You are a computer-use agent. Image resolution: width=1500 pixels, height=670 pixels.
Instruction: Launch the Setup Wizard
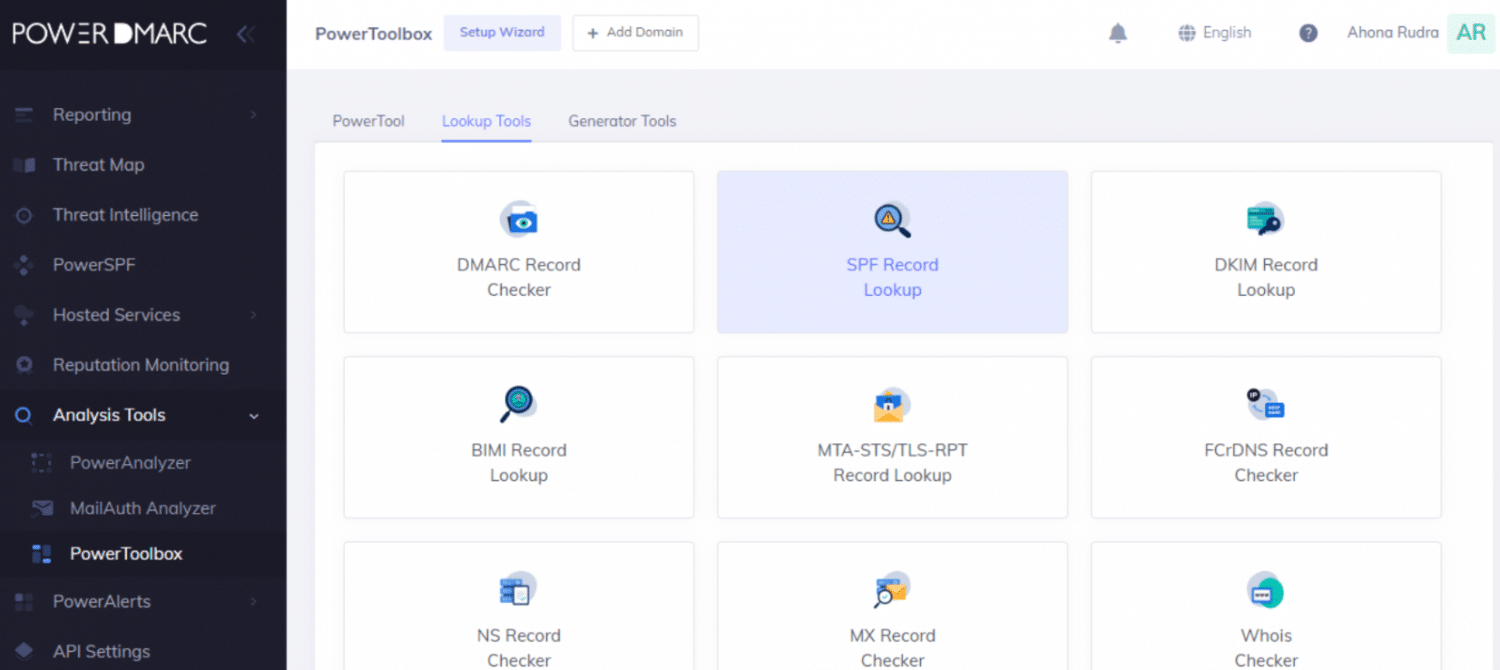502,33
